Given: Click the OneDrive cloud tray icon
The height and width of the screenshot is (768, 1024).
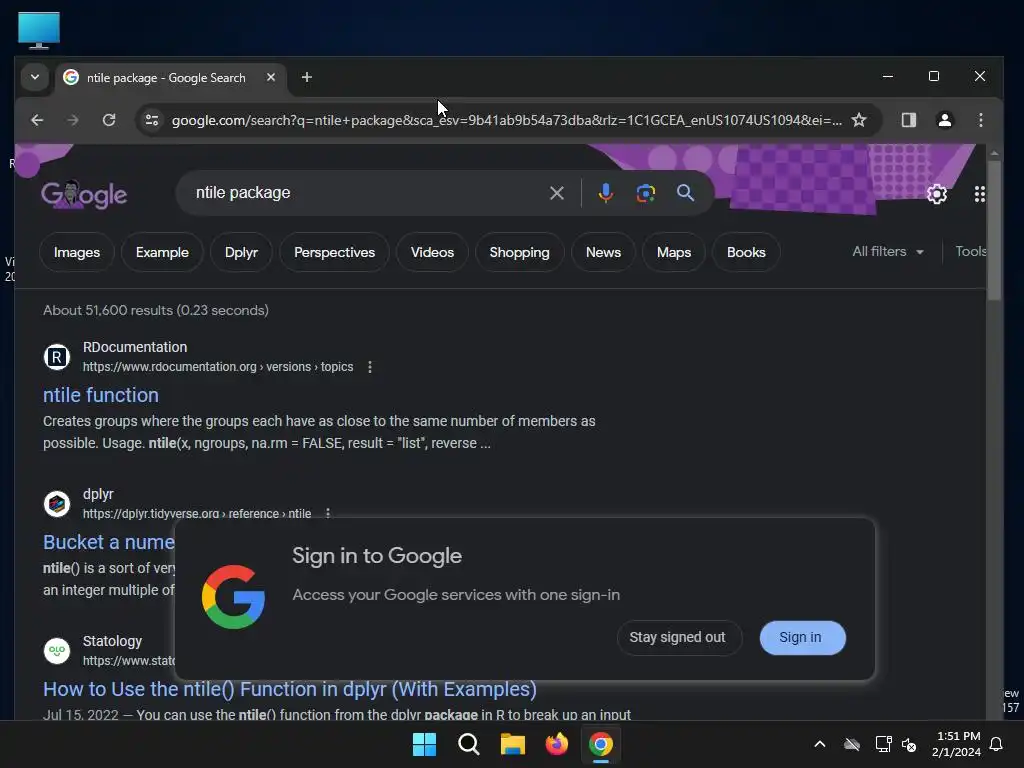Looking at the screenshot, I should [852, 744].
